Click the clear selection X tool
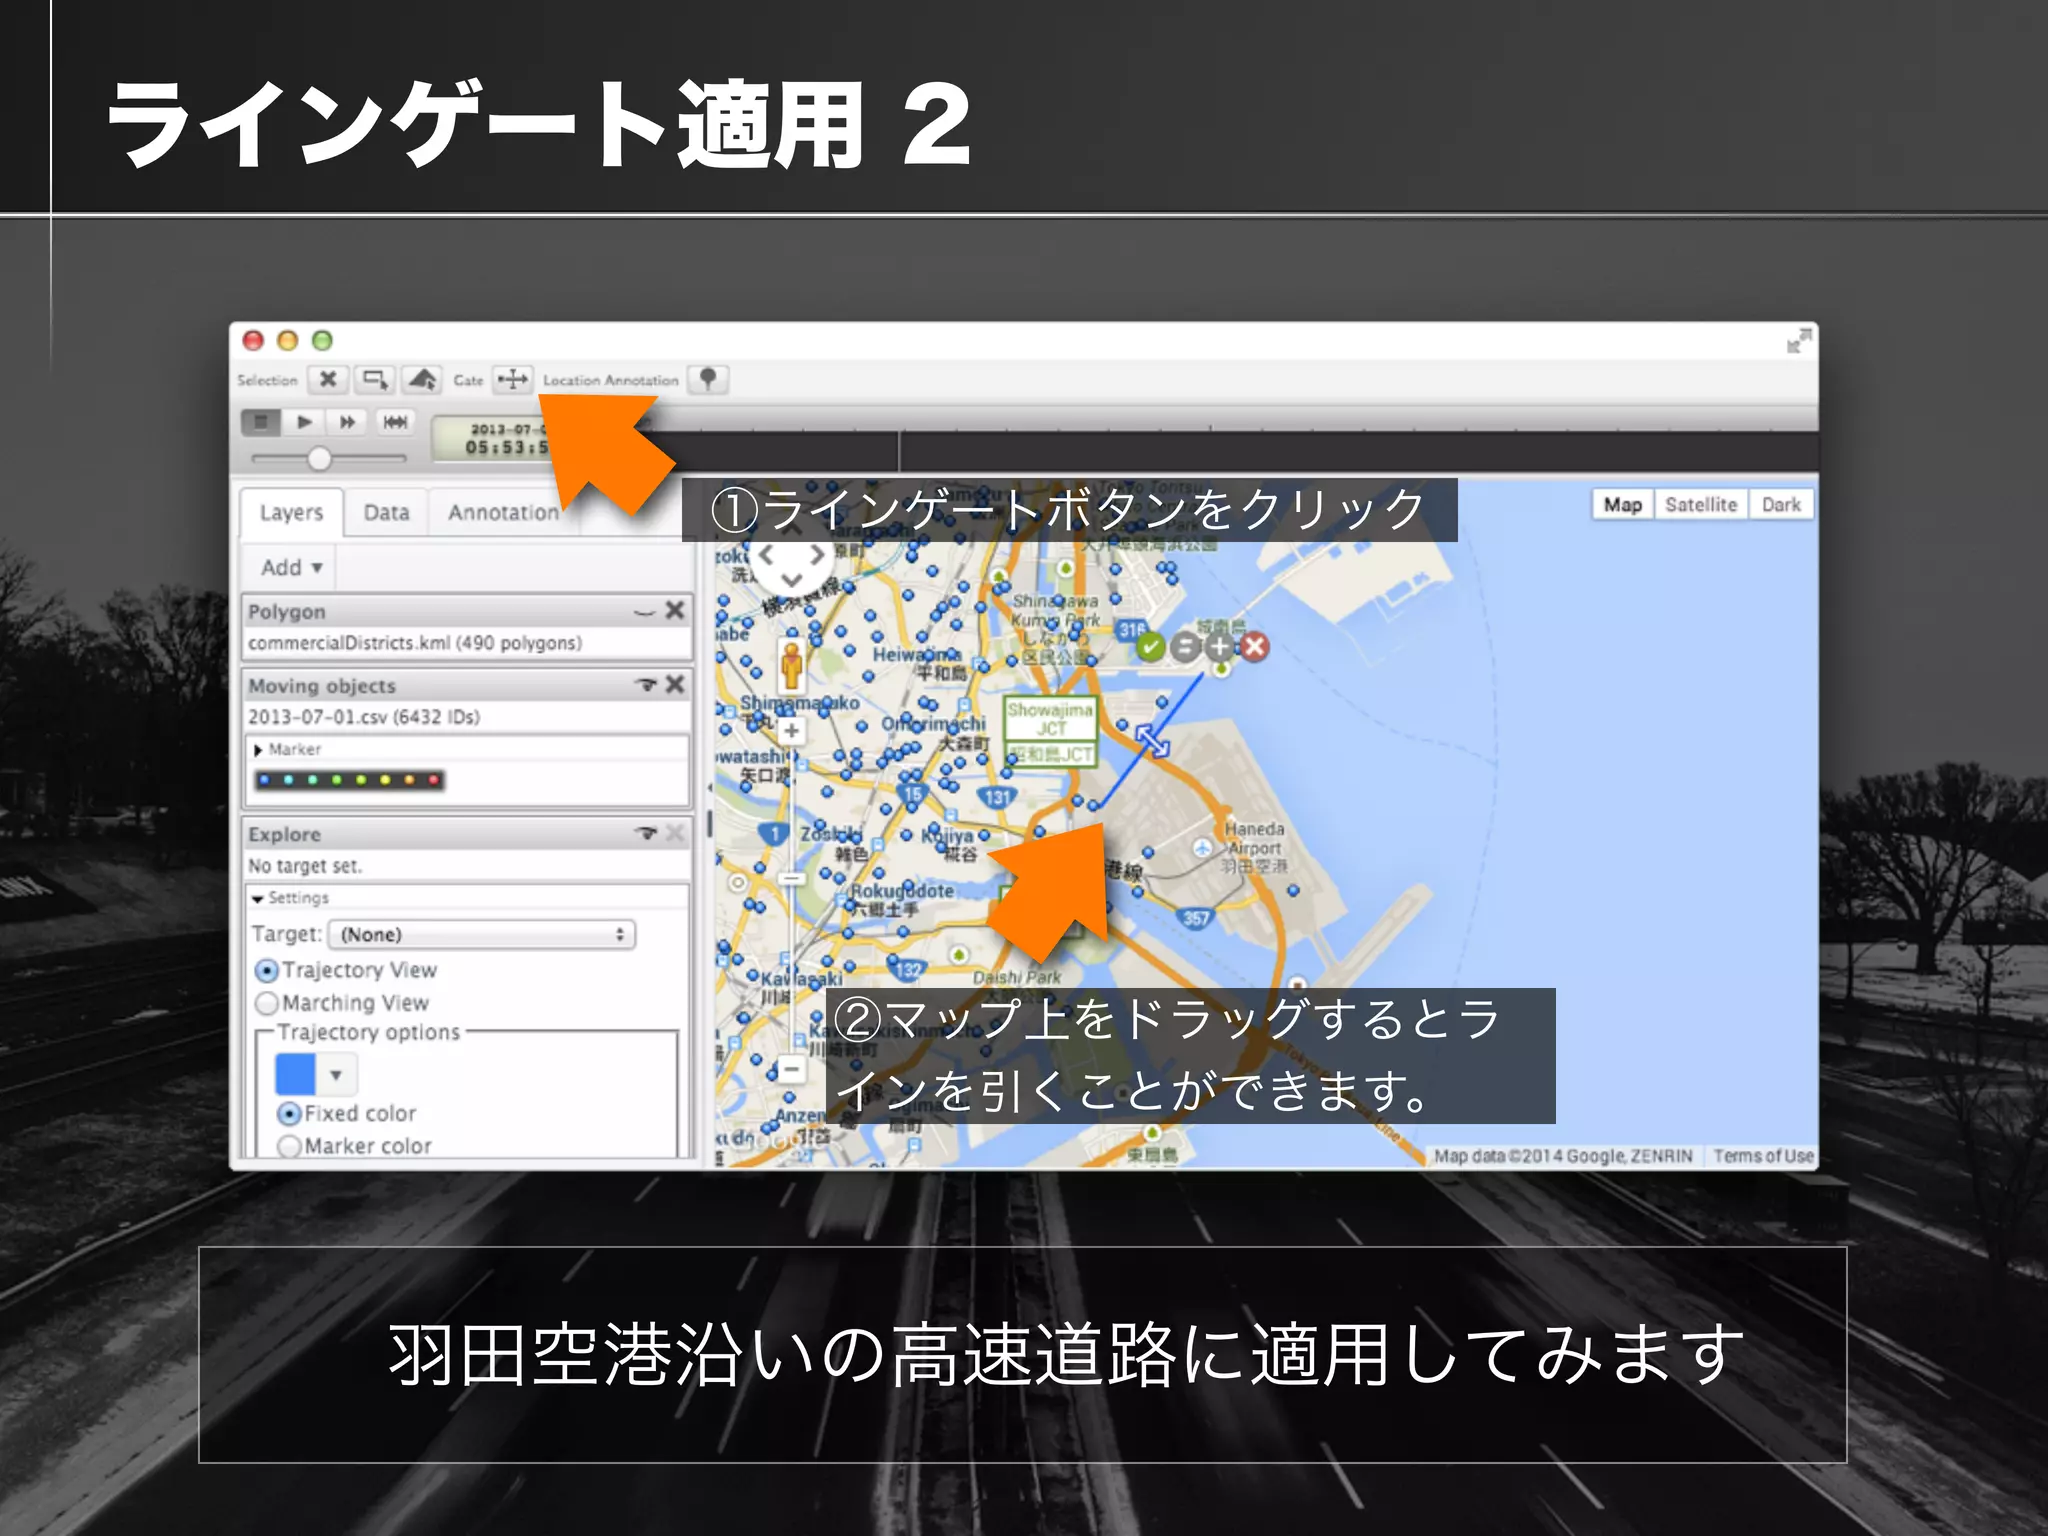 pyautogui.click(x=328, y=380)
